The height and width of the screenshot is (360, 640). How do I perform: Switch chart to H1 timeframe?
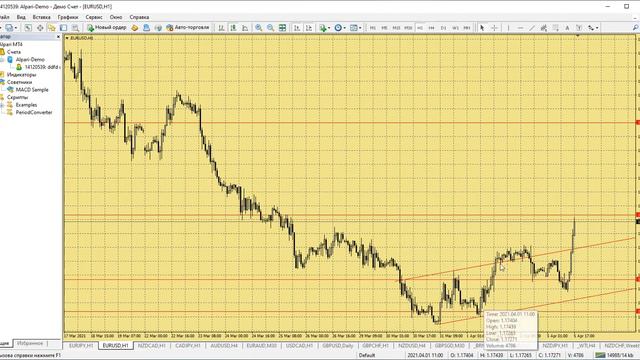tap(420, 28)
